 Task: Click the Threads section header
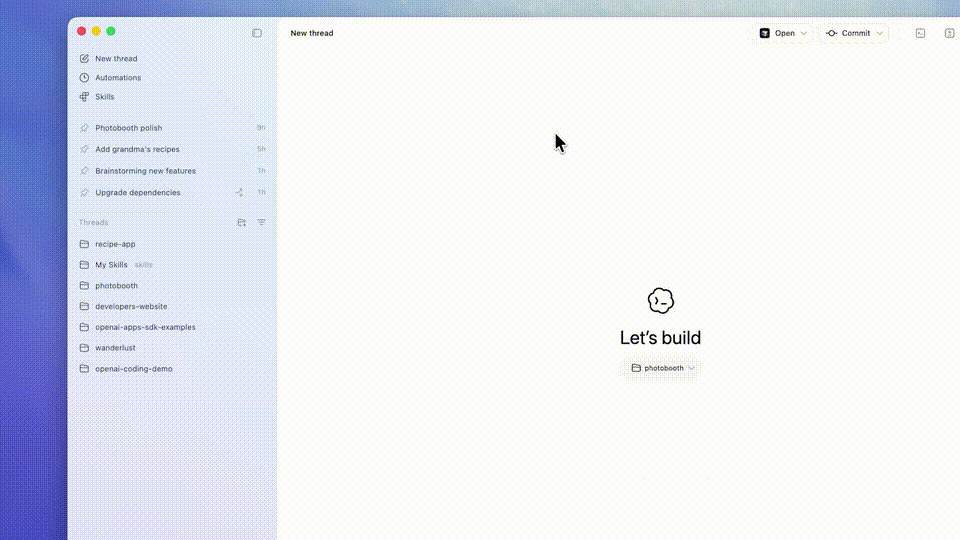[x=93, y=222]
